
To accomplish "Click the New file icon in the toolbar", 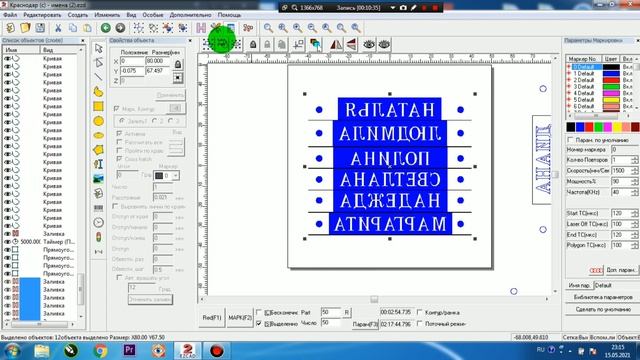I will 11,28.
